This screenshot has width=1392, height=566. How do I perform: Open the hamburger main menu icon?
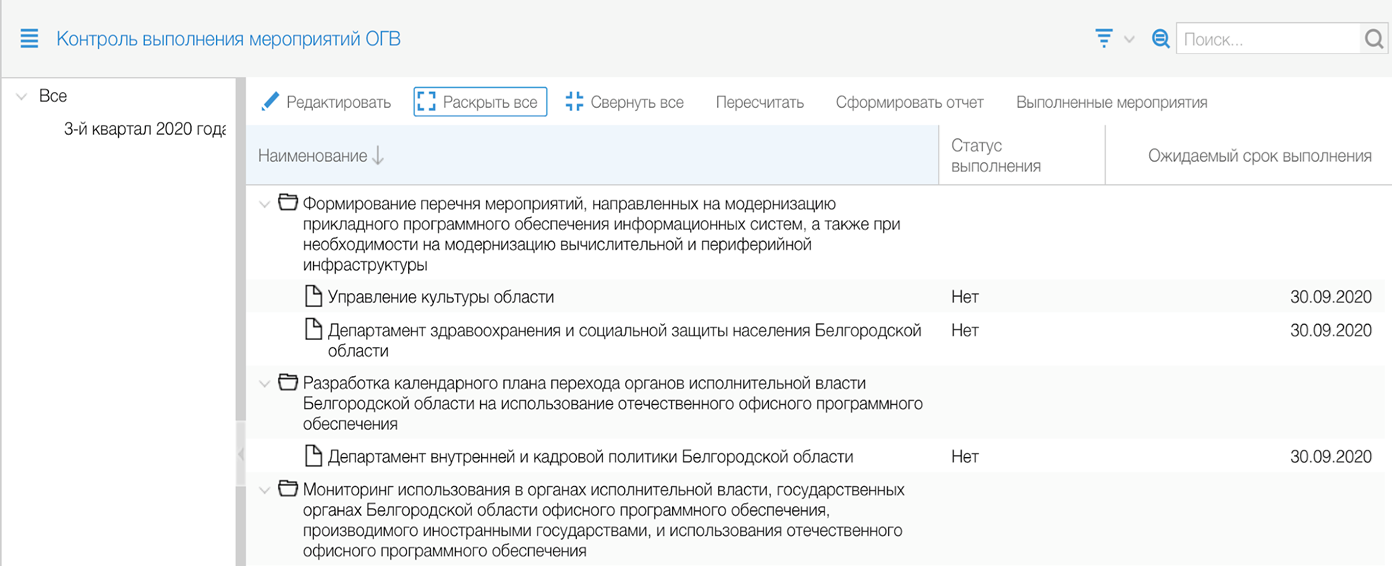[x=28, y=39]
